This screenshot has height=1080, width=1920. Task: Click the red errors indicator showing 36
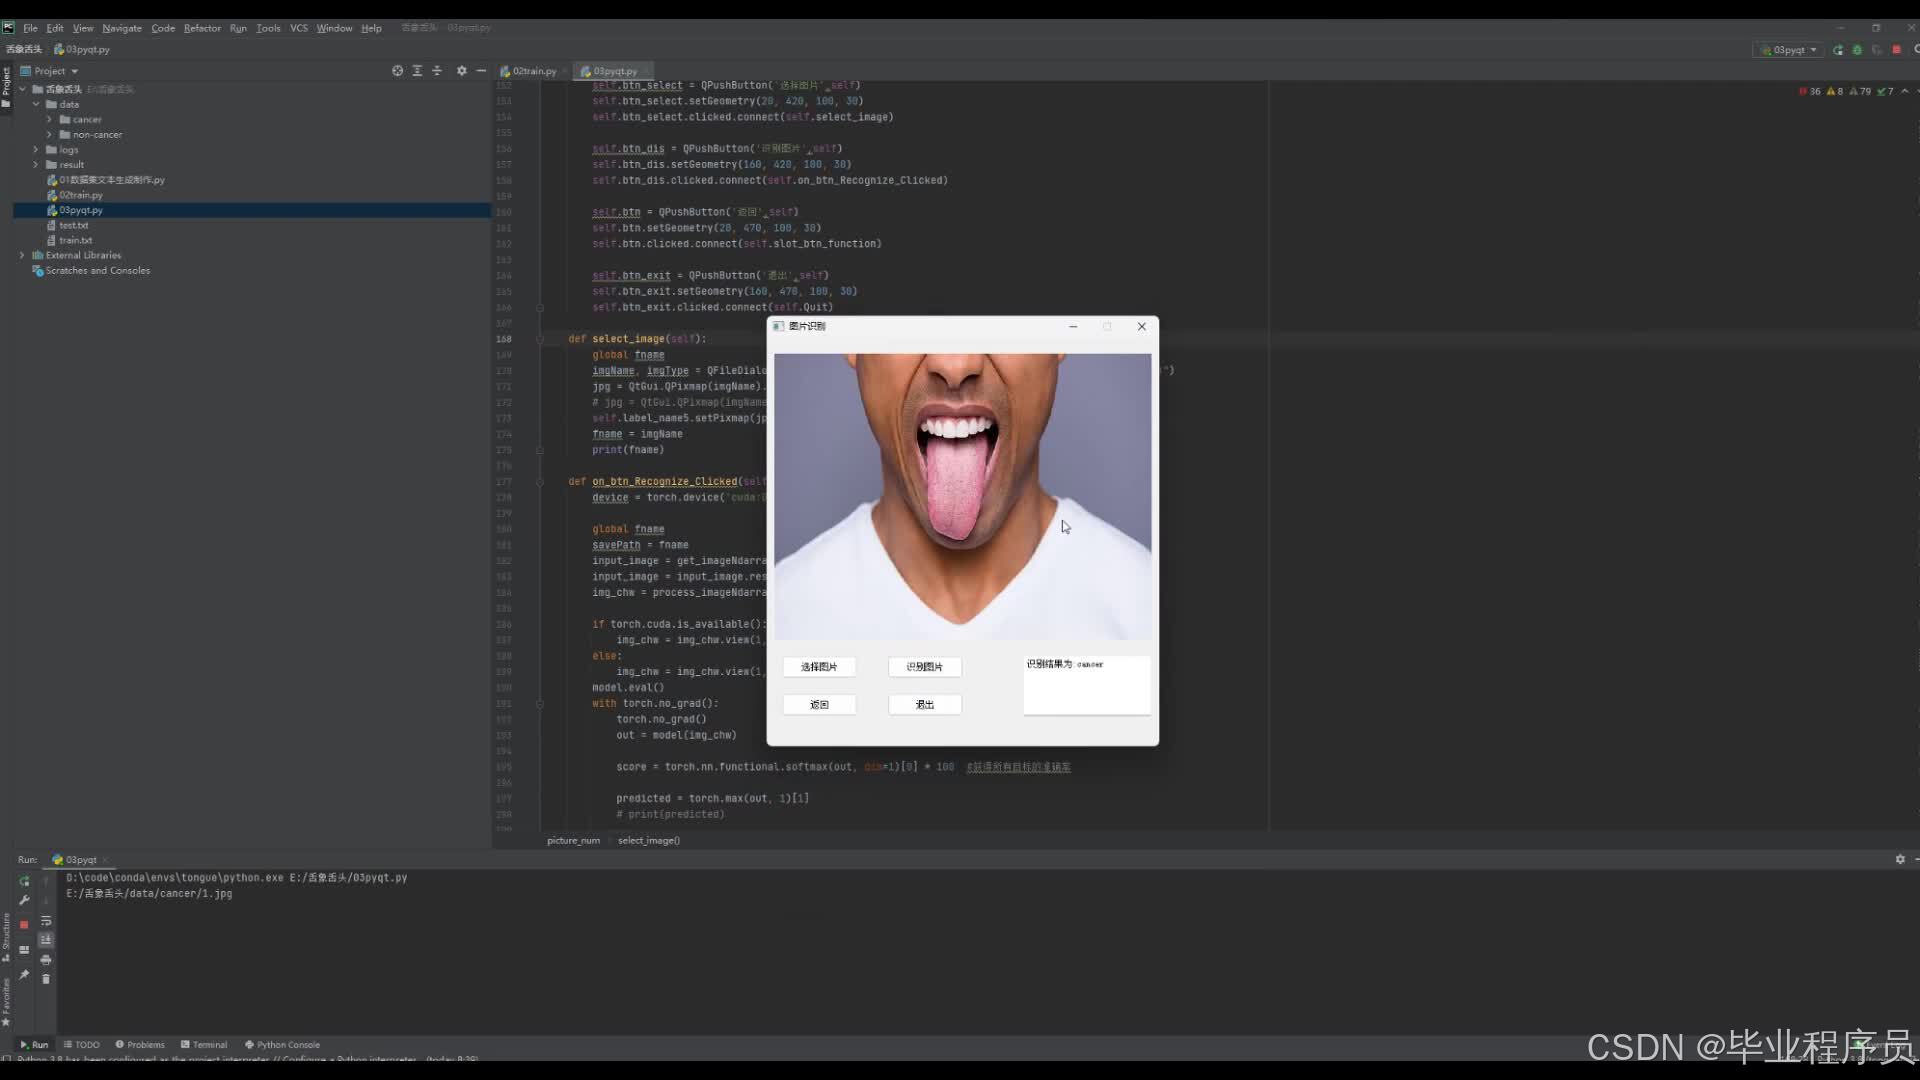(1810, 91)
